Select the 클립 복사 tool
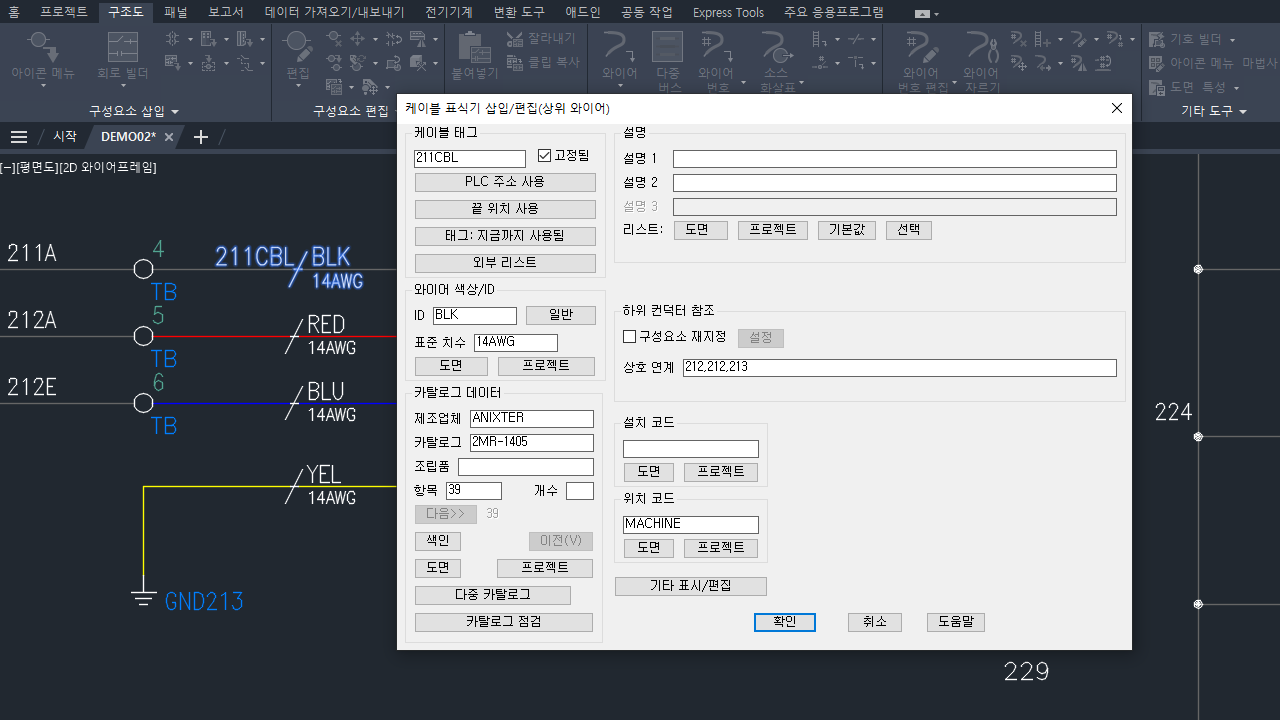 click(x=542, y=62)
